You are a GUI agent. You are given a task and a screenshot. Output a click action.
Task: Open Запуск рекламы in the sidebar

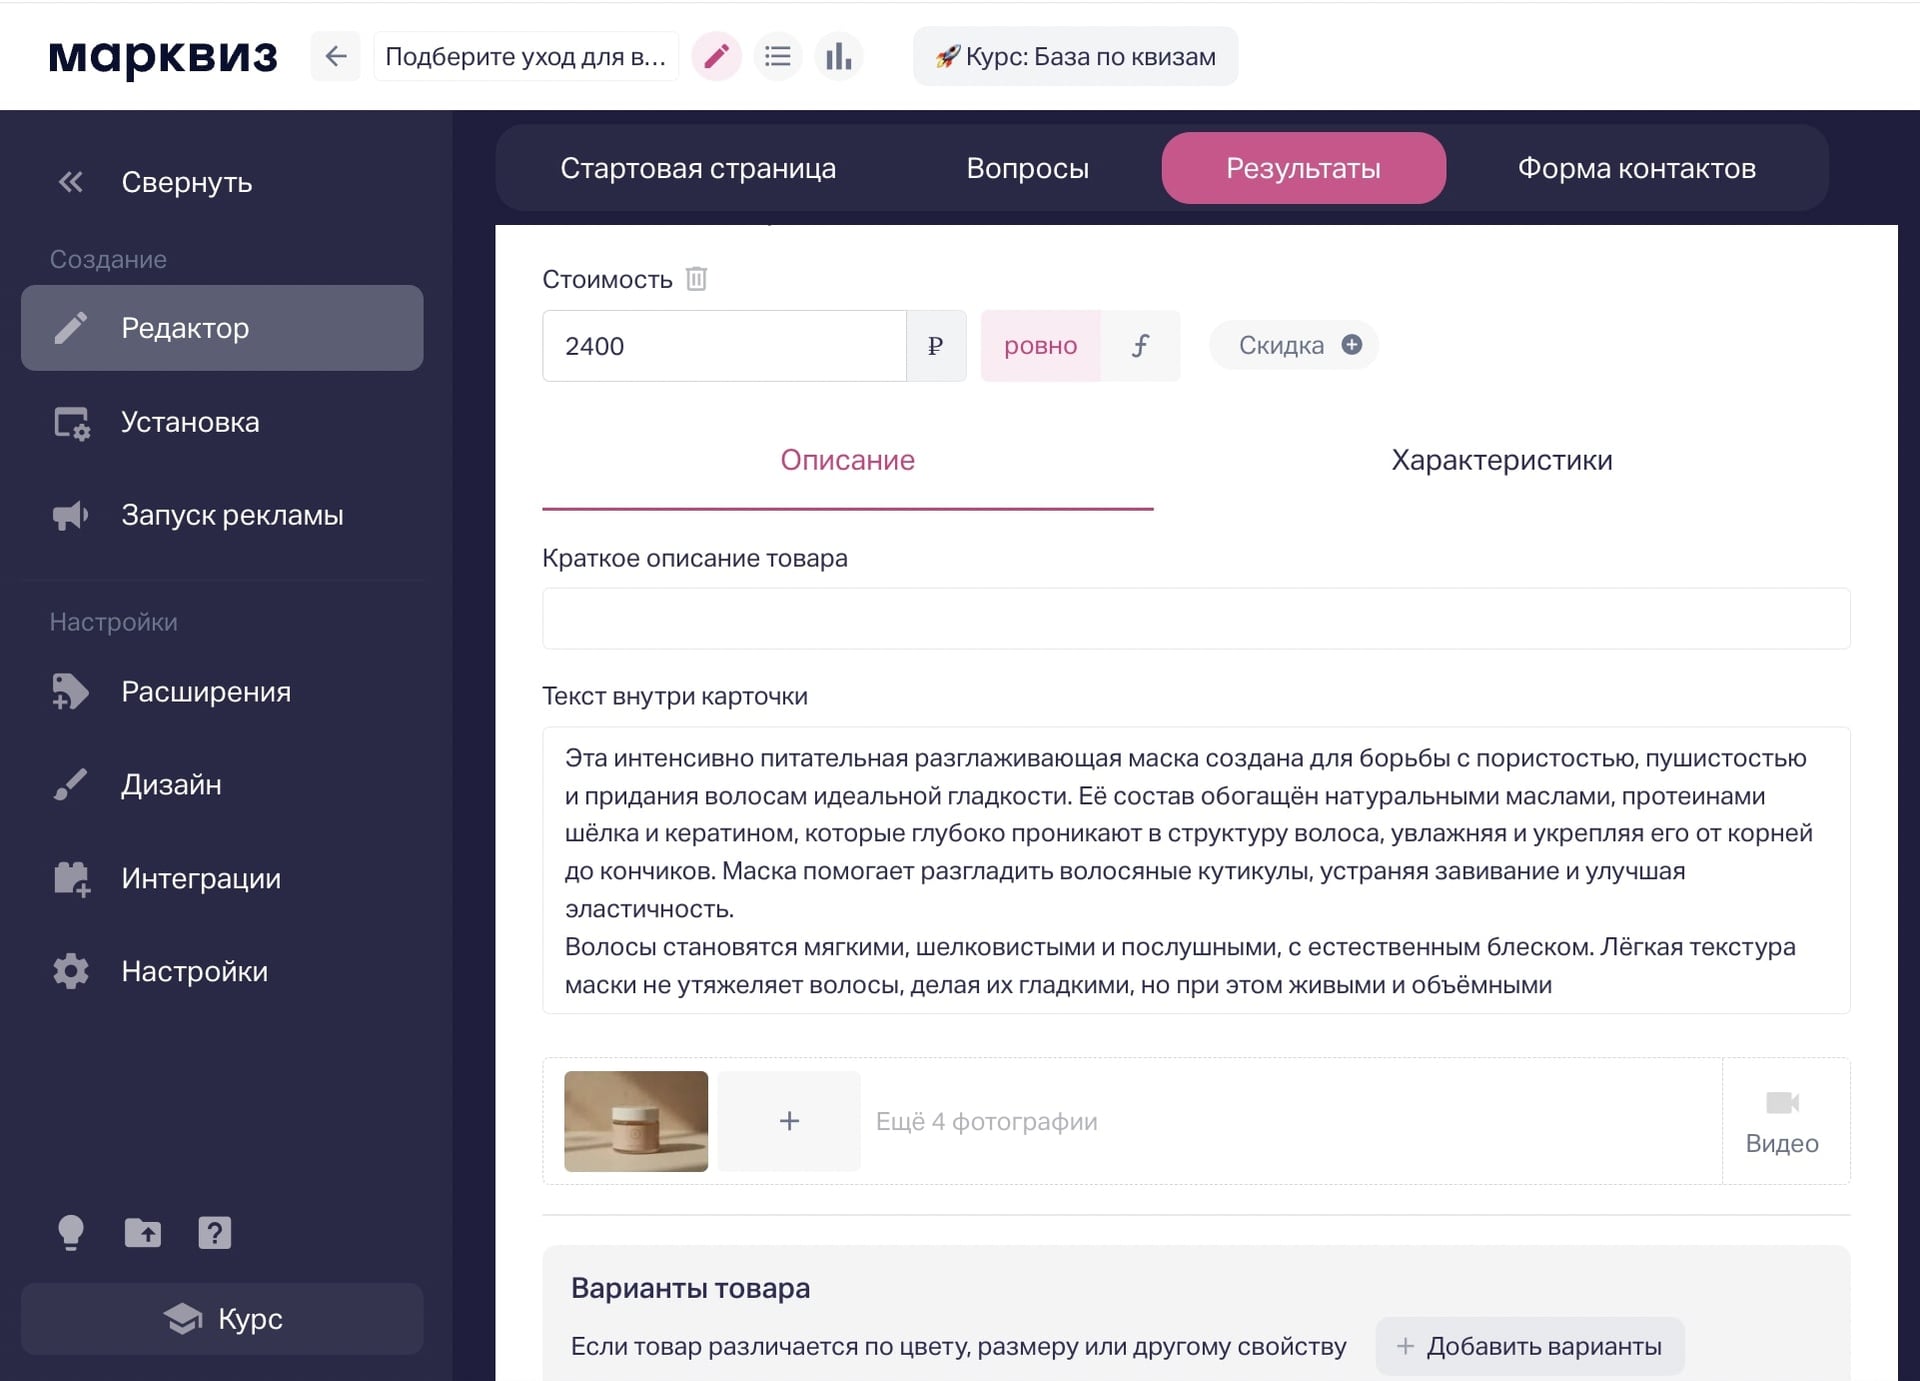[x=232, y=514]
